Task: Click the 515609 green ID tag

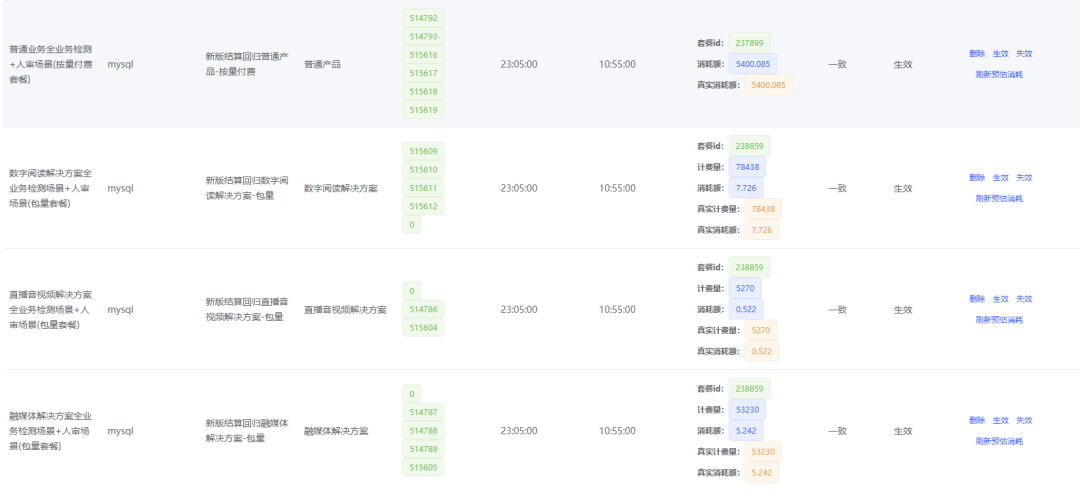Action: click(x=423, y=151)
